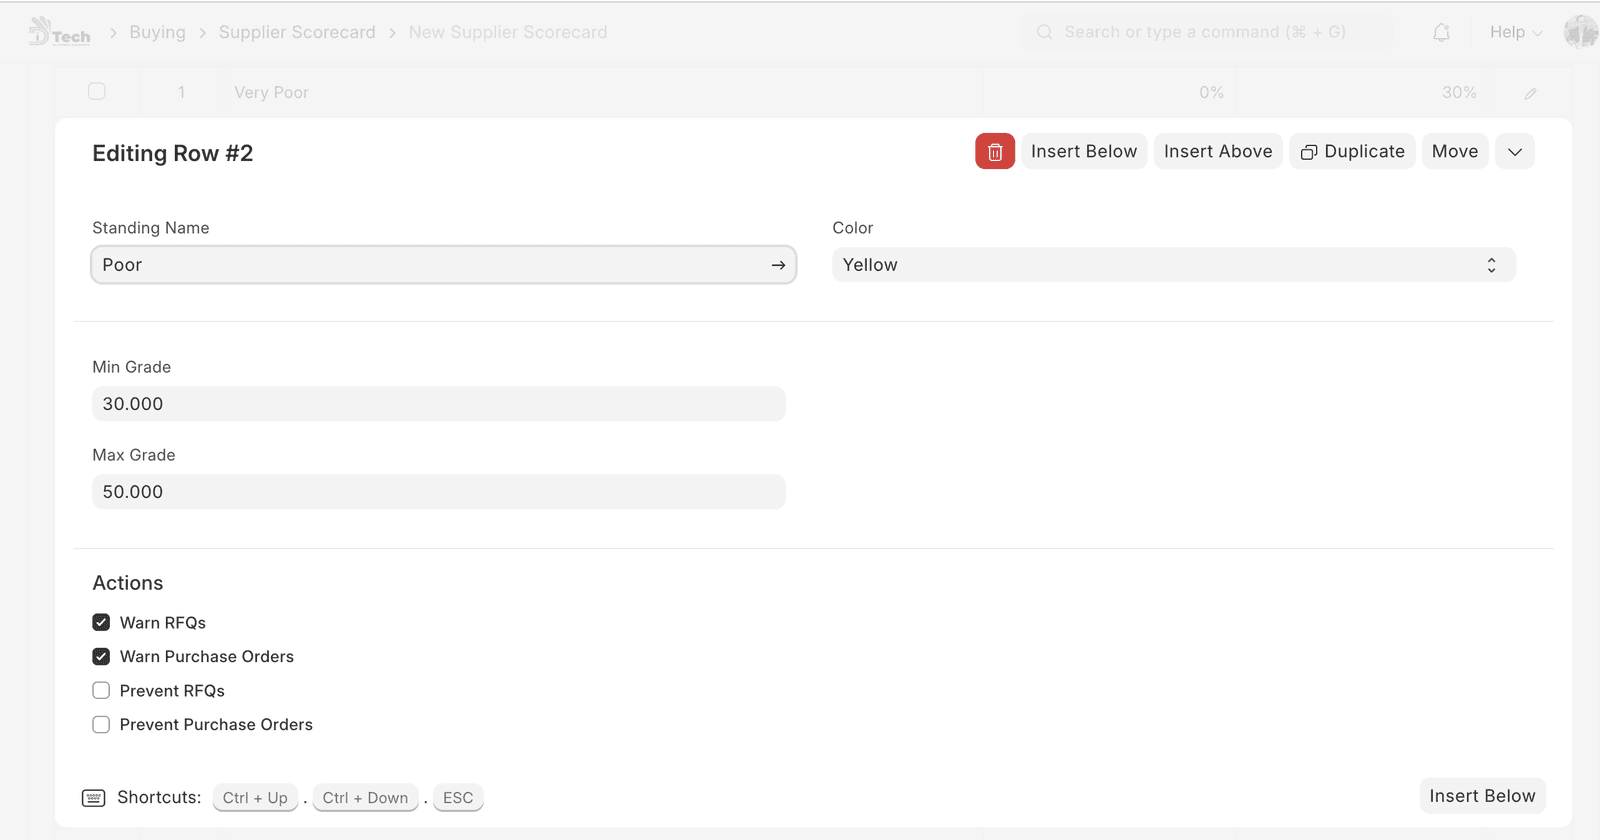The height and width of the screenshot is (840, 1600).
Task: Open the Color dropdown showing Yellow
Action: click(x=1173, y=265)
